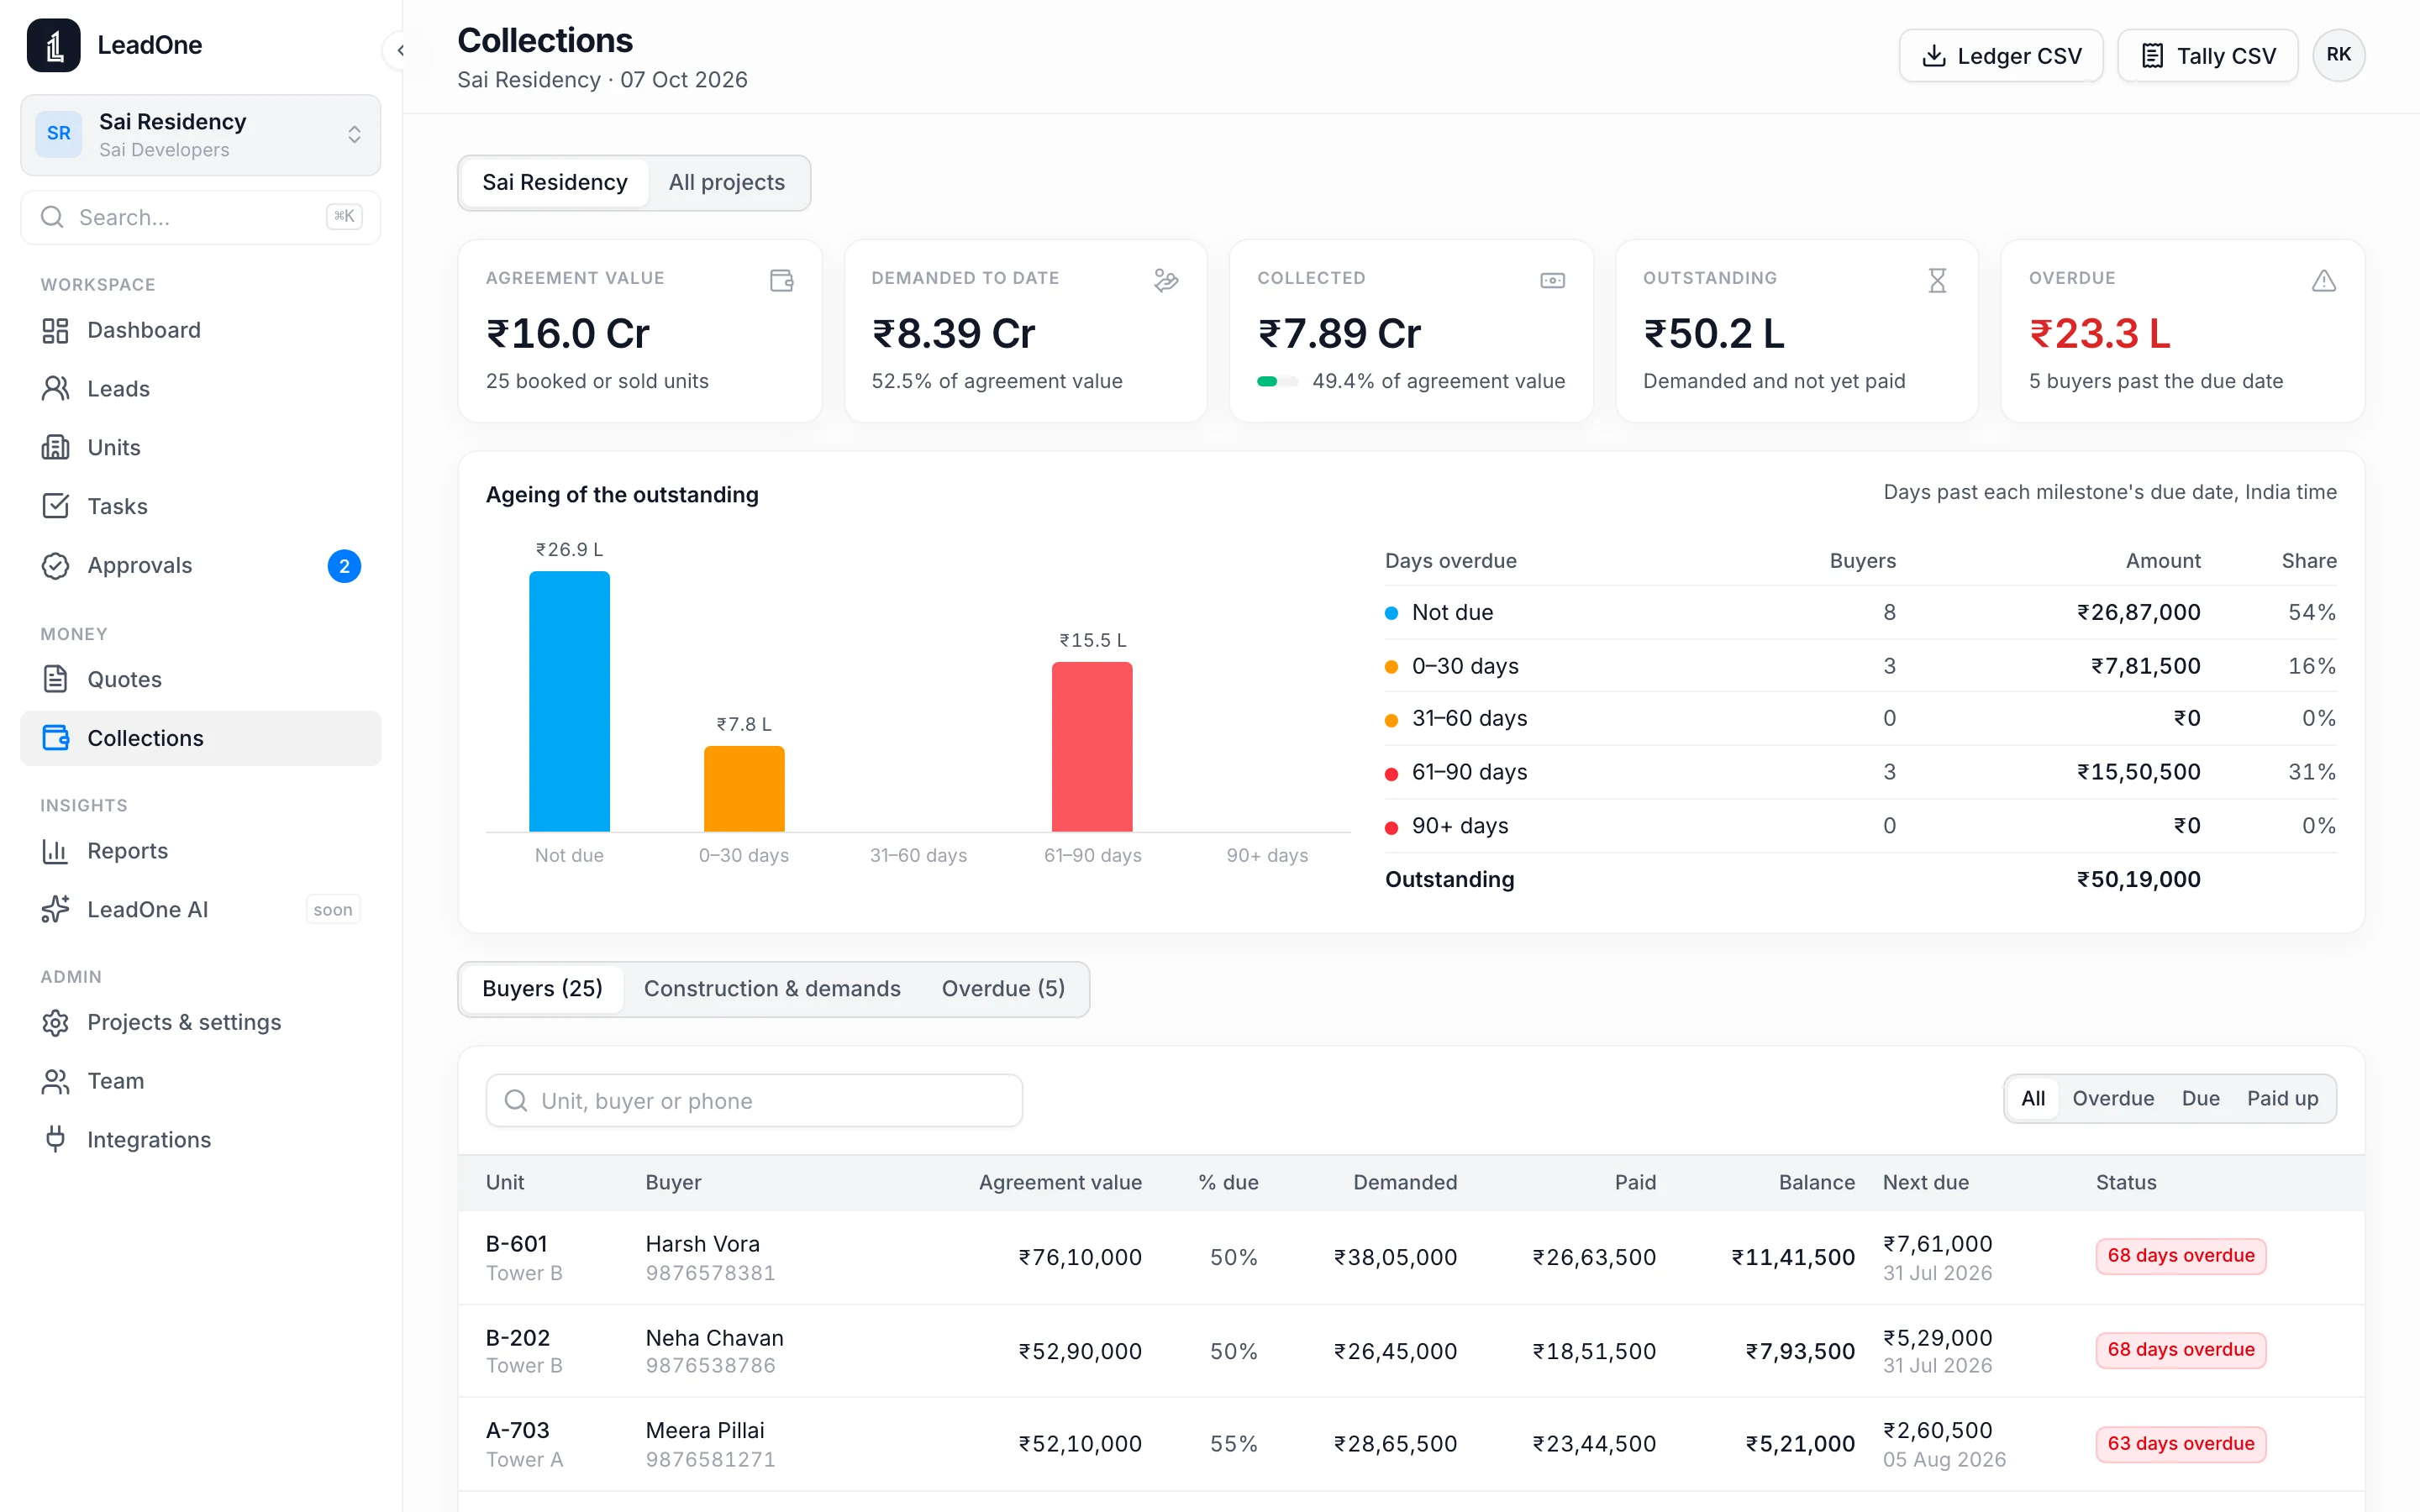
Task: Open the Team page
Action: [200, 1081]
